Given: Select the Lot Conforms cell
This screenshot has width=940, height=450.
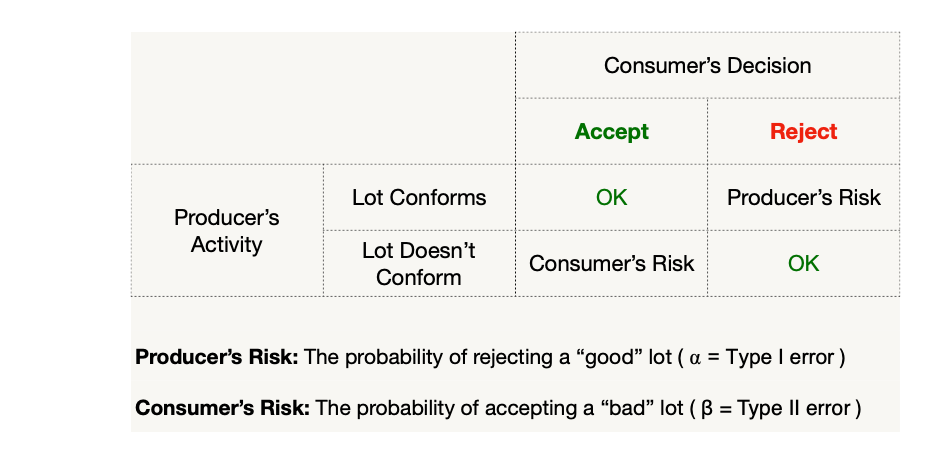Looking at the screenshot, I should coord(419,197).
